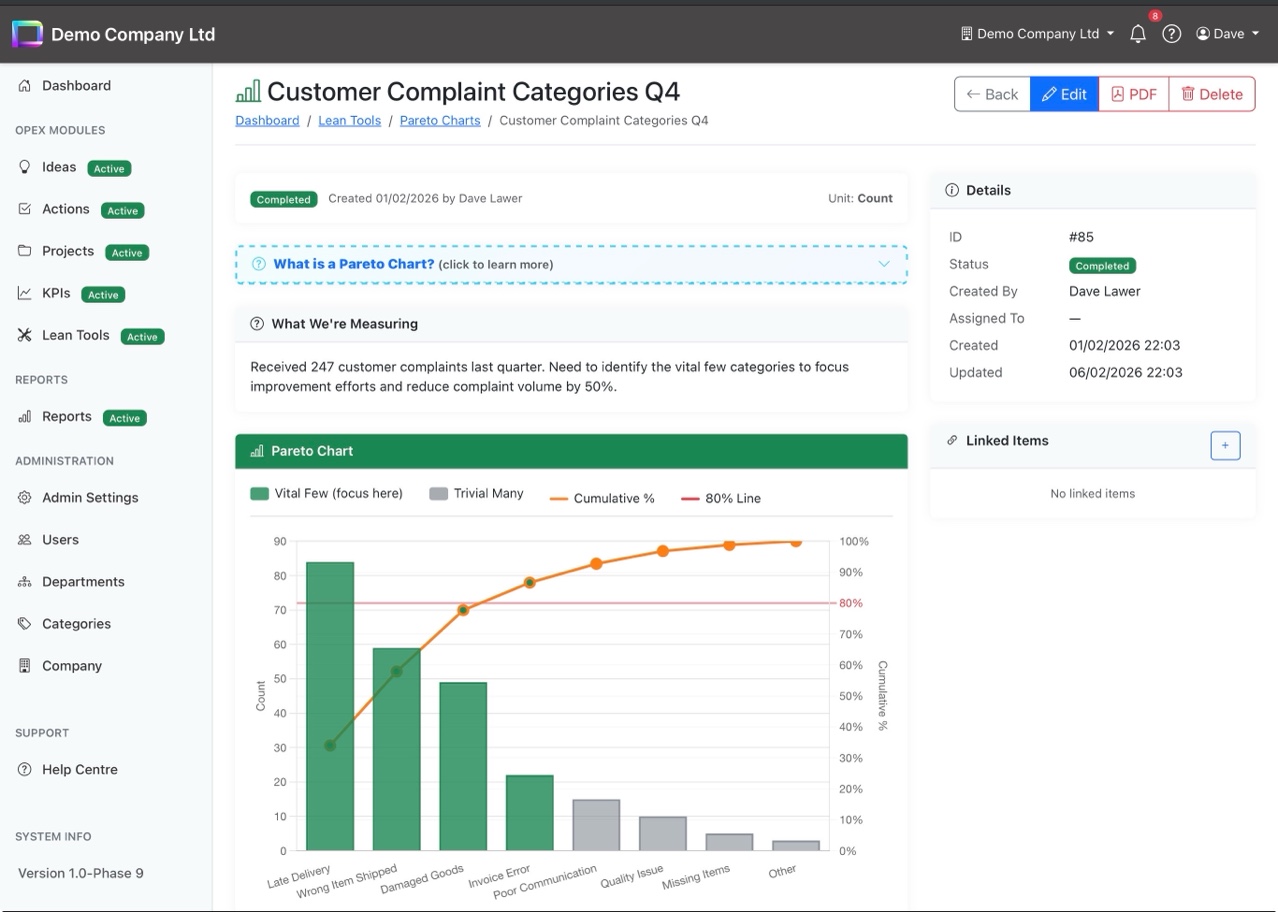Expand the 'What is a Pareto Chart?' section
The image size is (1278, 912).
pyautogui.click(x=571, y=264)
